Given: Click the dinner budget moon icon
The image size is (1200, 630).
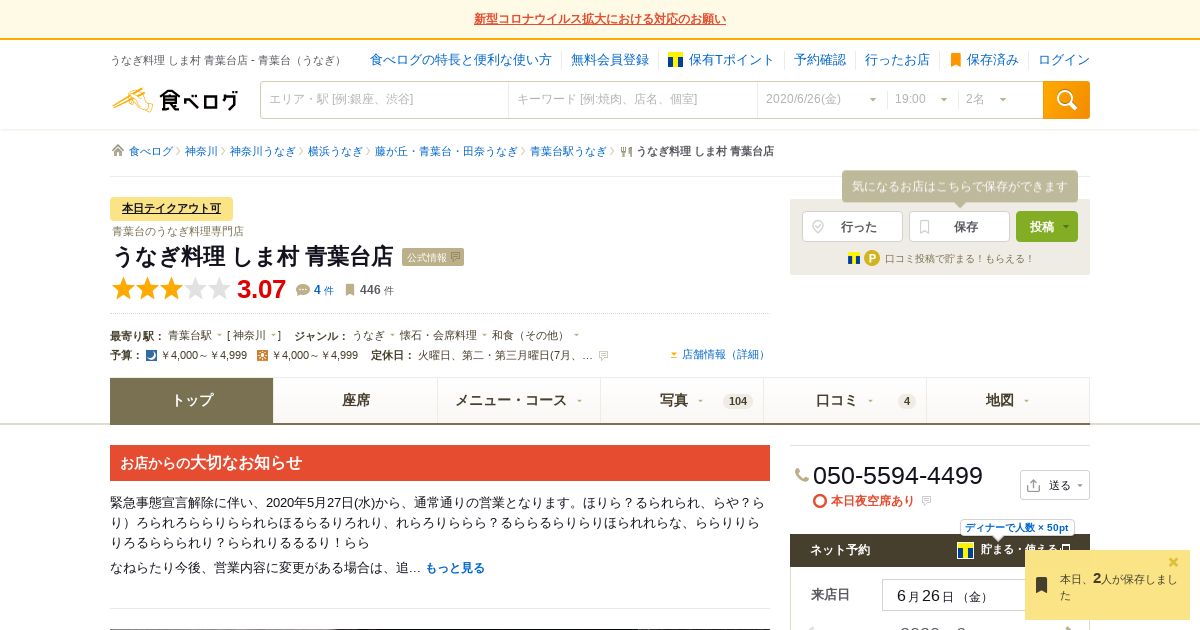Looking at the screenshot, I should pos(152,355).
